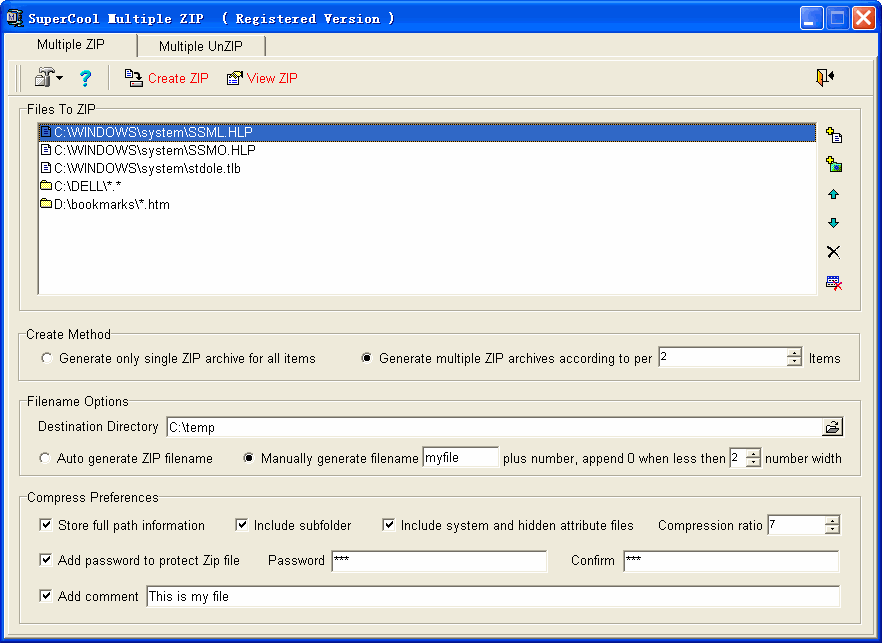The height and width of the screenshot is (643, 882).
Task: Browse for destination directory folder icon
Action: click(832, 428)
